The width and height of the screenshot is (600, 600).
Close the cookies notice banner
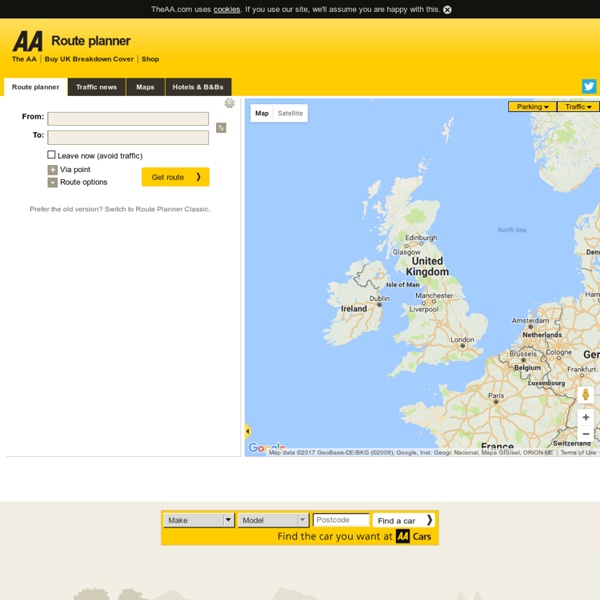(x=447, y=9)
